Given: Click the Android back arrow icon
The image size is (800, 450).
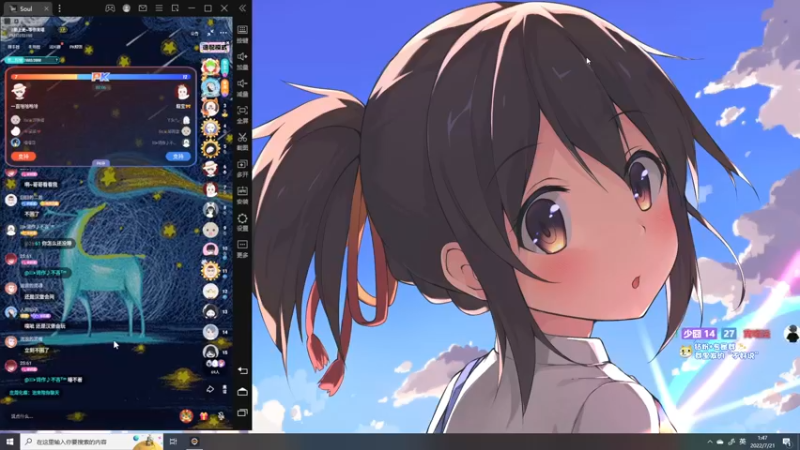Looking at the screenshot, I should (x=243, y=370).
